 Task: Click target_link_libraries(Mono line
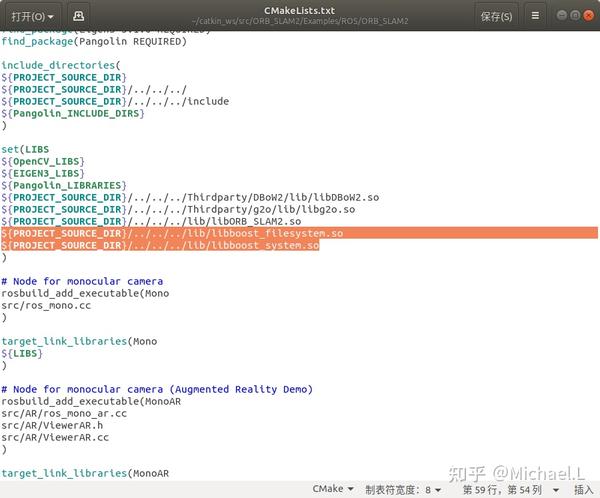[x=79, y=341]
